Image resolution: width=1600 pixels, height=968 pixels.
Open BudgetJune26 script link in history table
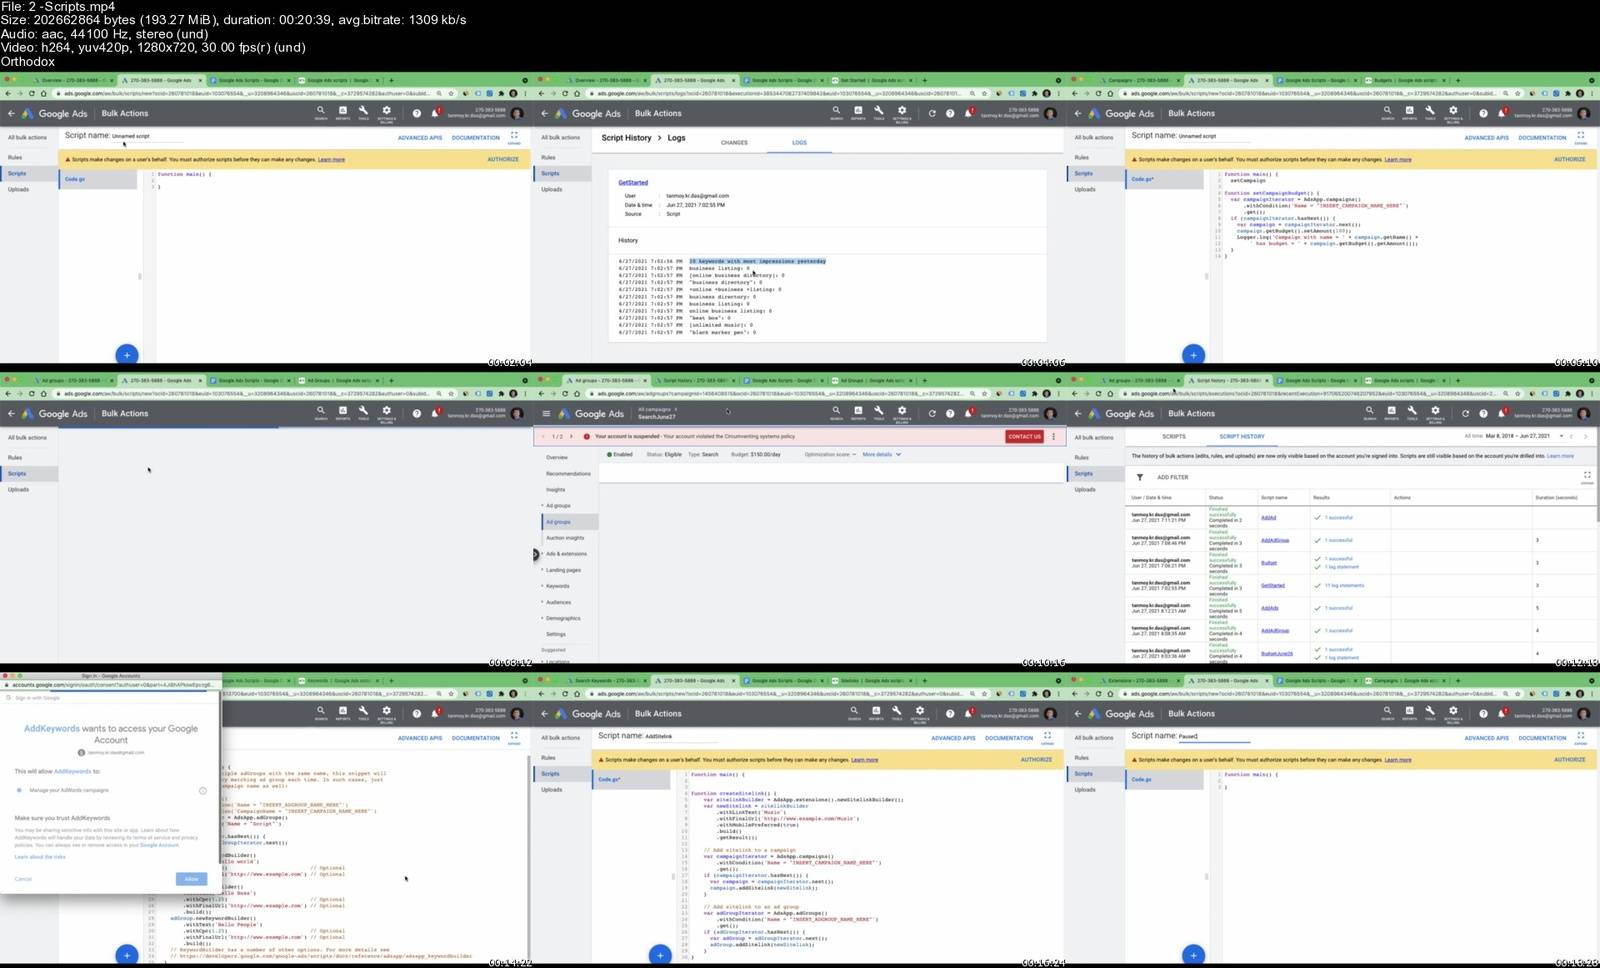pyautogui.click(x=1277, y=653)
